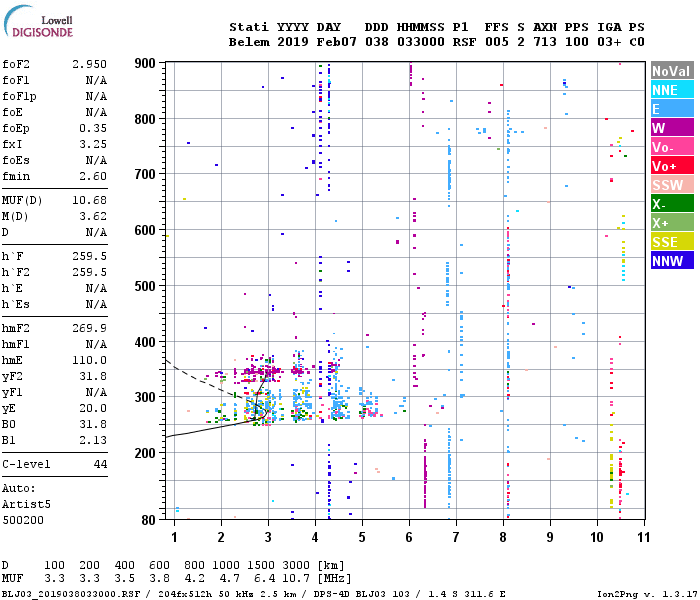The width and height of the screenshot is (700, 600).
Task: Click the 500200 version number
Action: (23, 520)
